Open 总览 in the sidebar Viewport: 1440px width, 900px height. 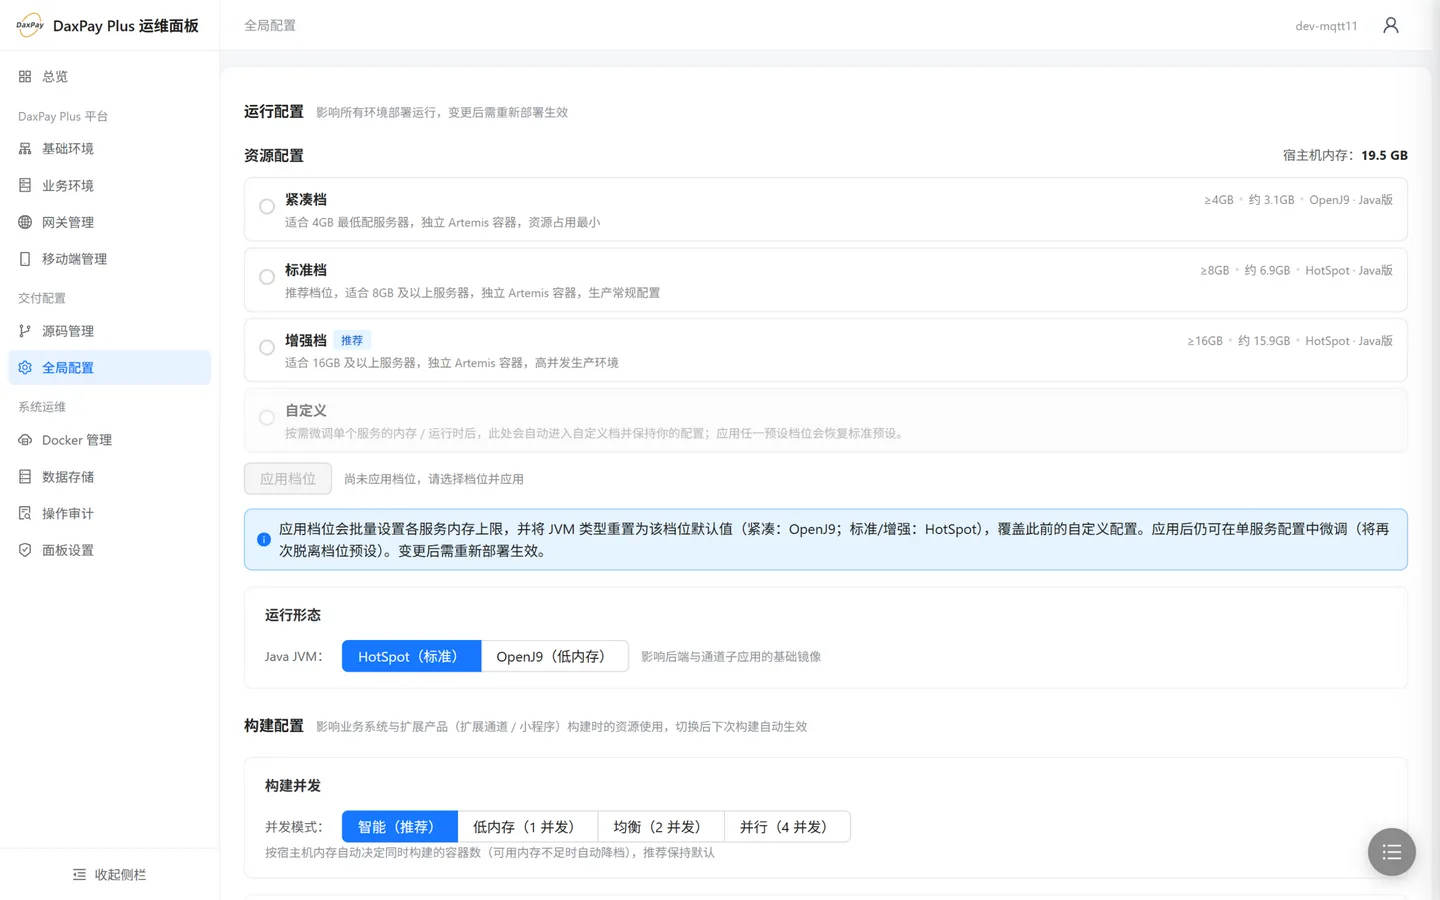(x=110, y=76)
